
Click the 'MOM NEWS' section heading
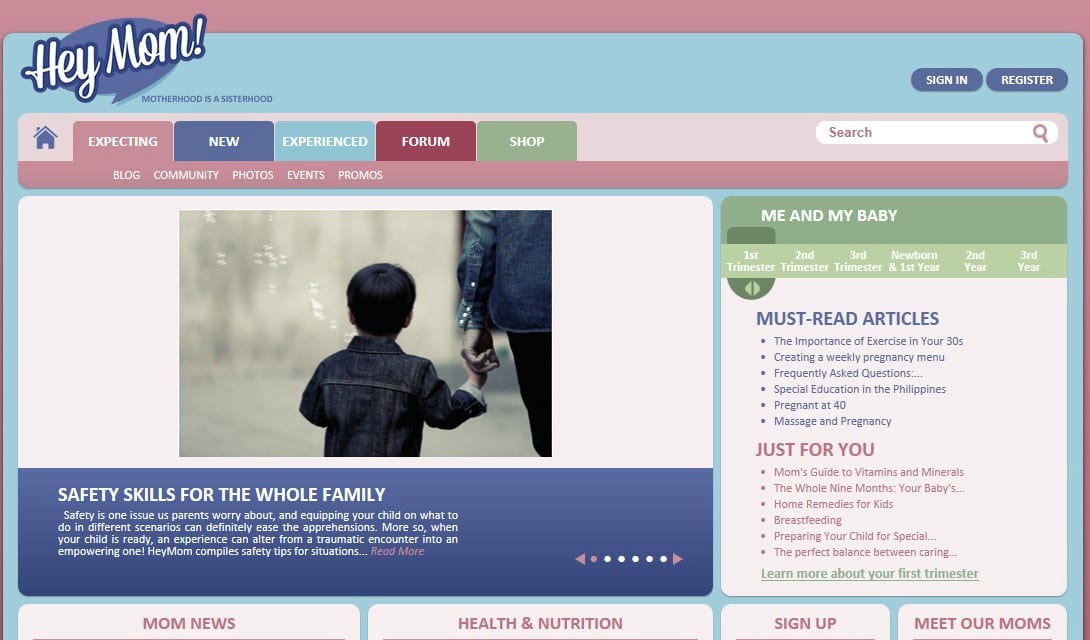point(189,623)
